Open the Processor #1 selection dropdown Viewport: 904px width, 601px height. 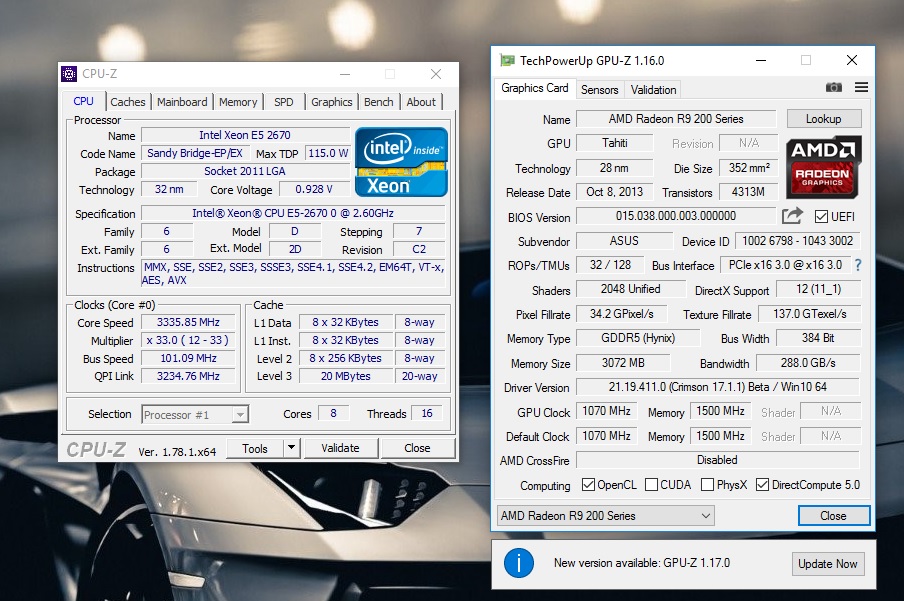point(195,414)
